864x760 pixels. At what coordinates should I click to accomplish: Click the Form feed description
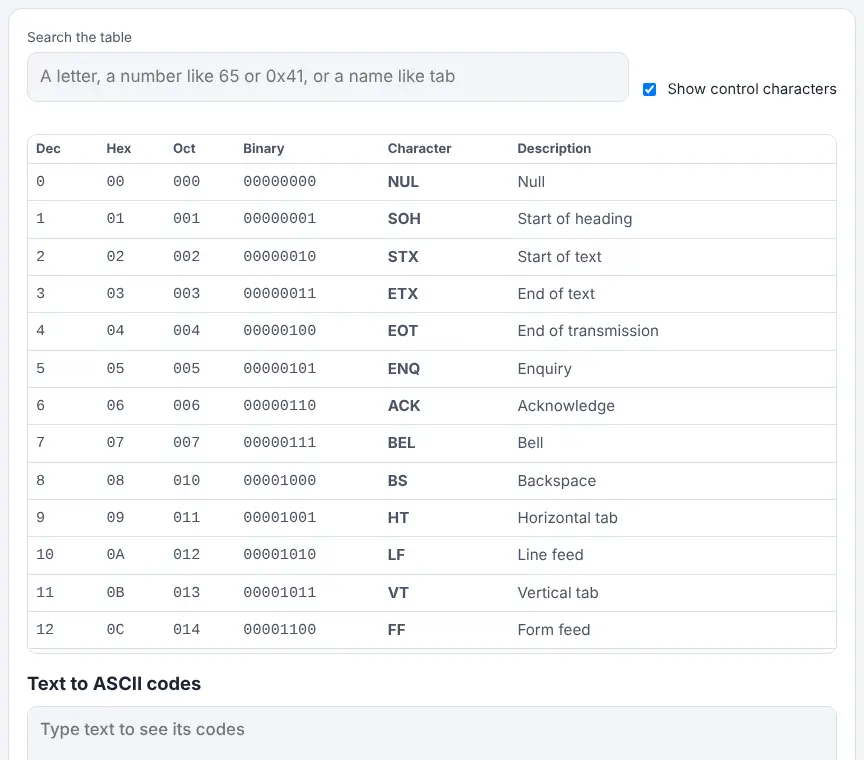click(554, 629)
